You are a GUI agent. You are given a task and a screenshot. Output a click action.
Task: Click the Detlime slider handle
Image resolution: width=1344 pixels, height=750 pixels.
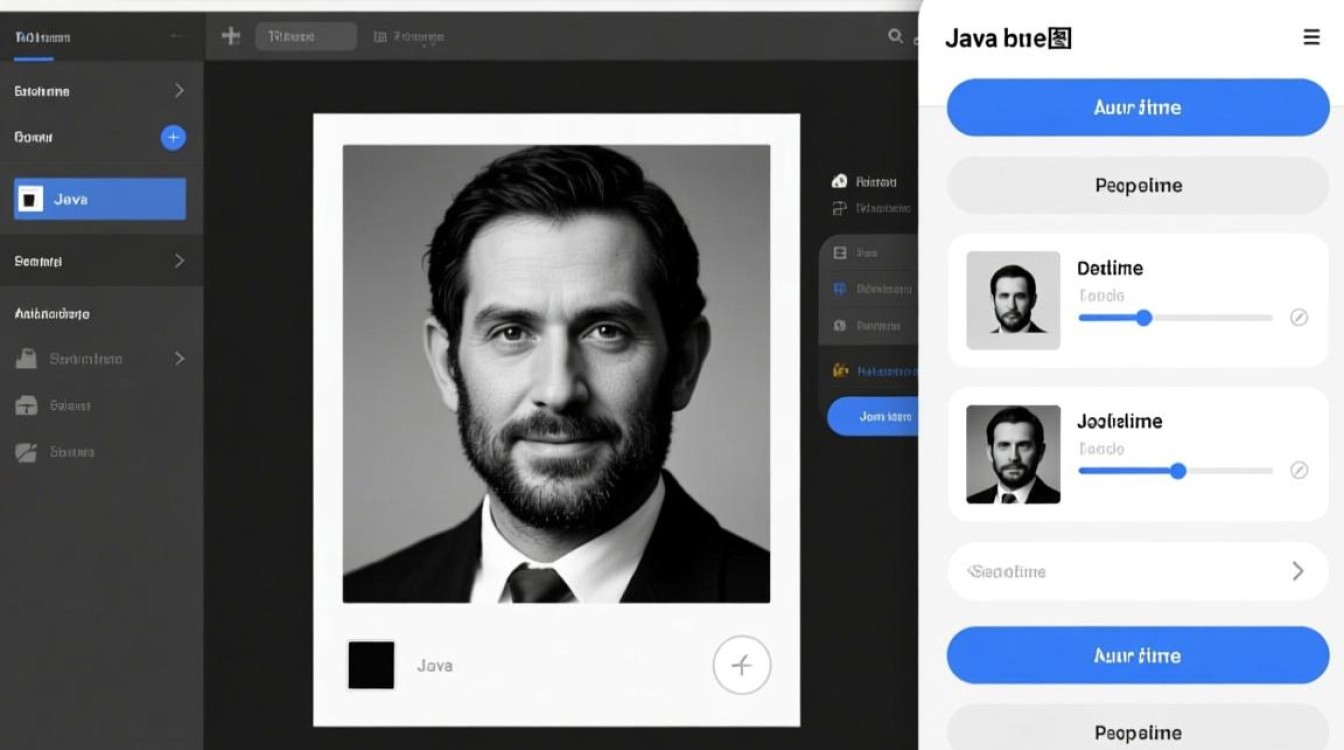tap(1144, 318)
